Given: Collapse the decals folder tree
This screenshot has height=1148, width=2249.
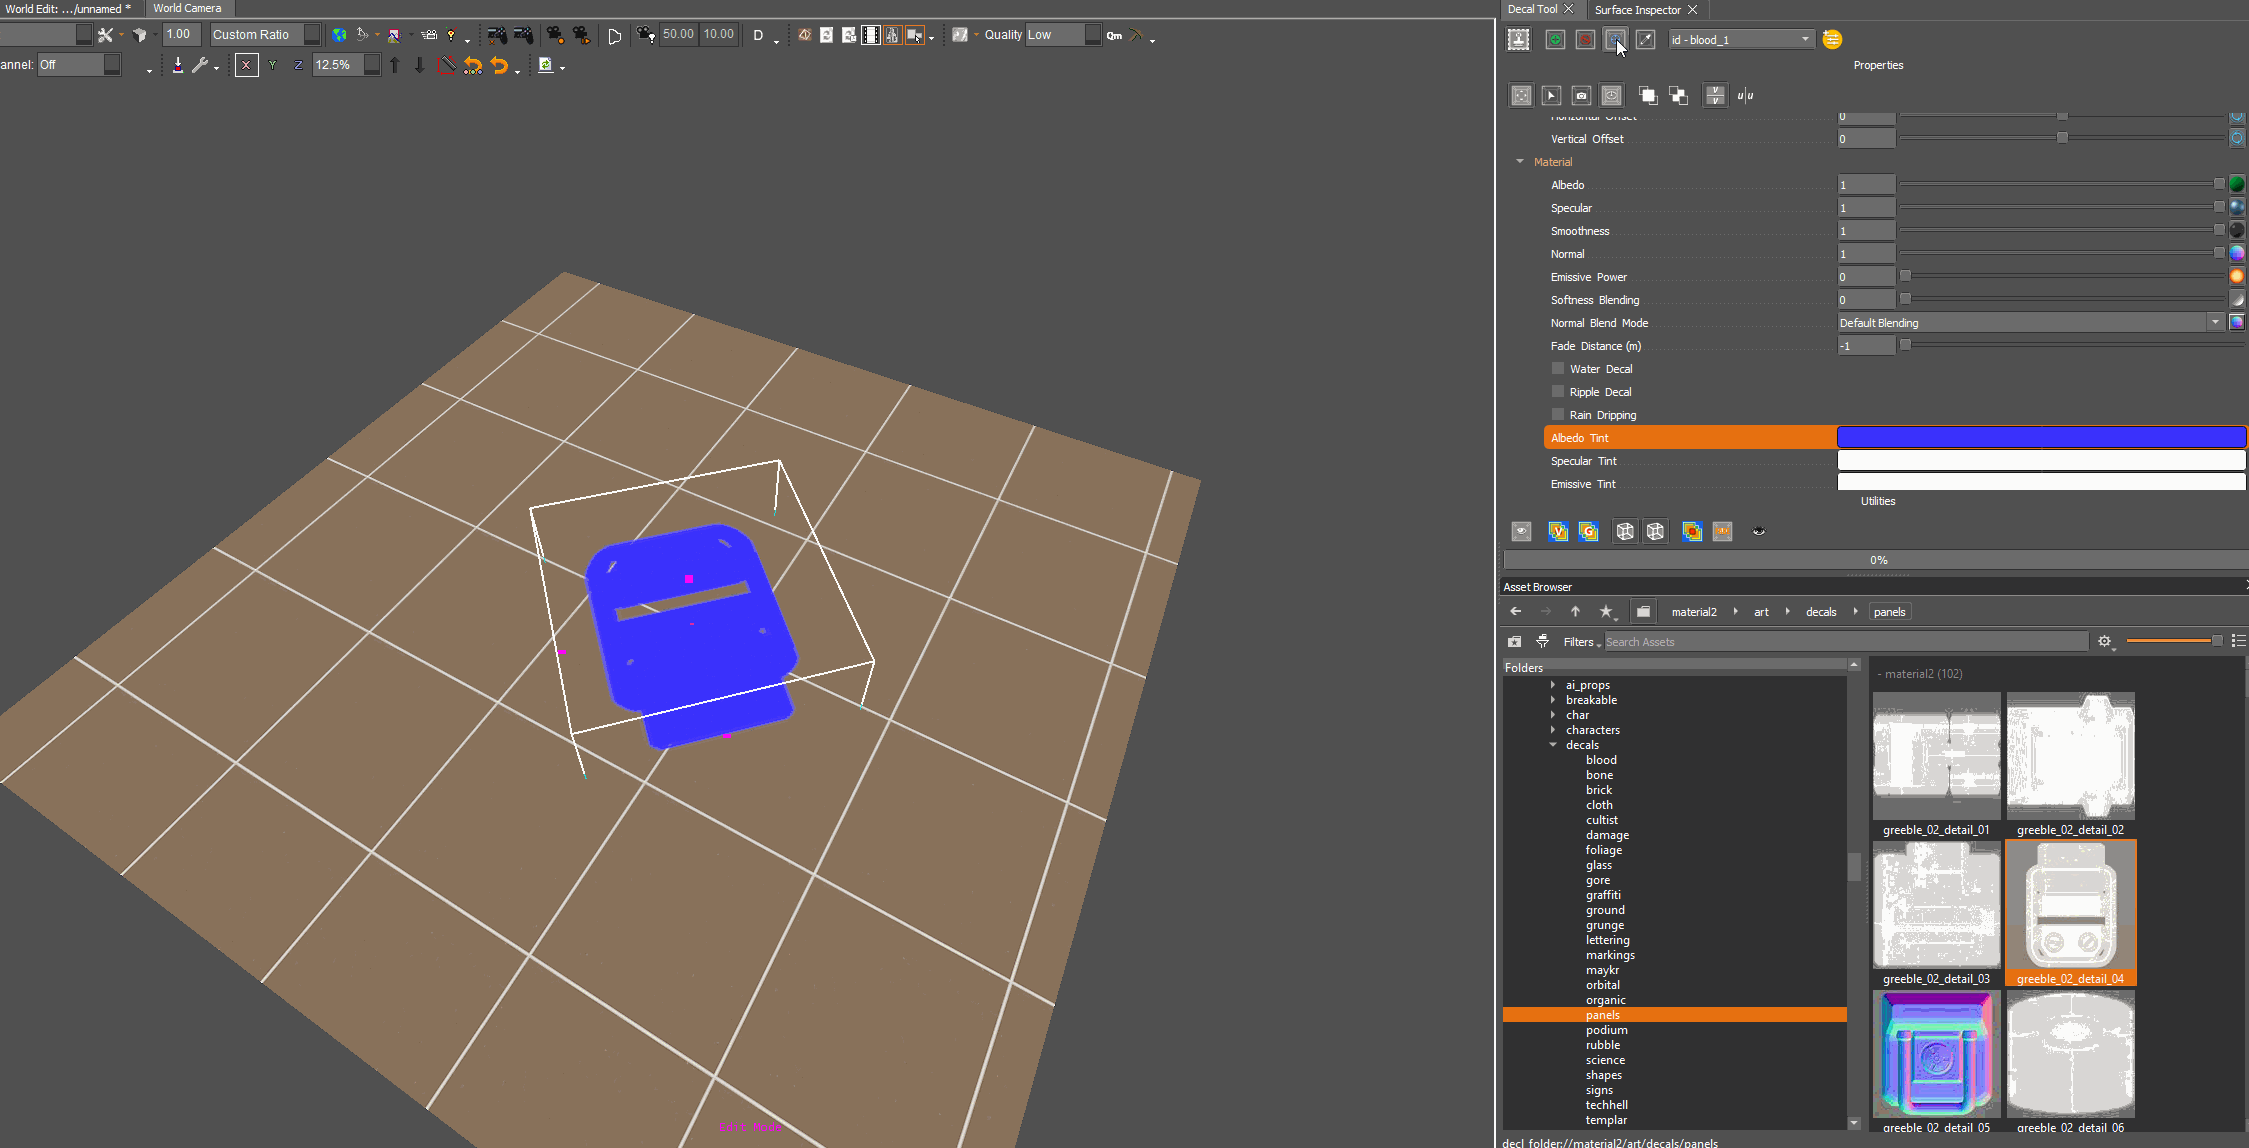Looking at the screenshot, I should coord(1553,745).
